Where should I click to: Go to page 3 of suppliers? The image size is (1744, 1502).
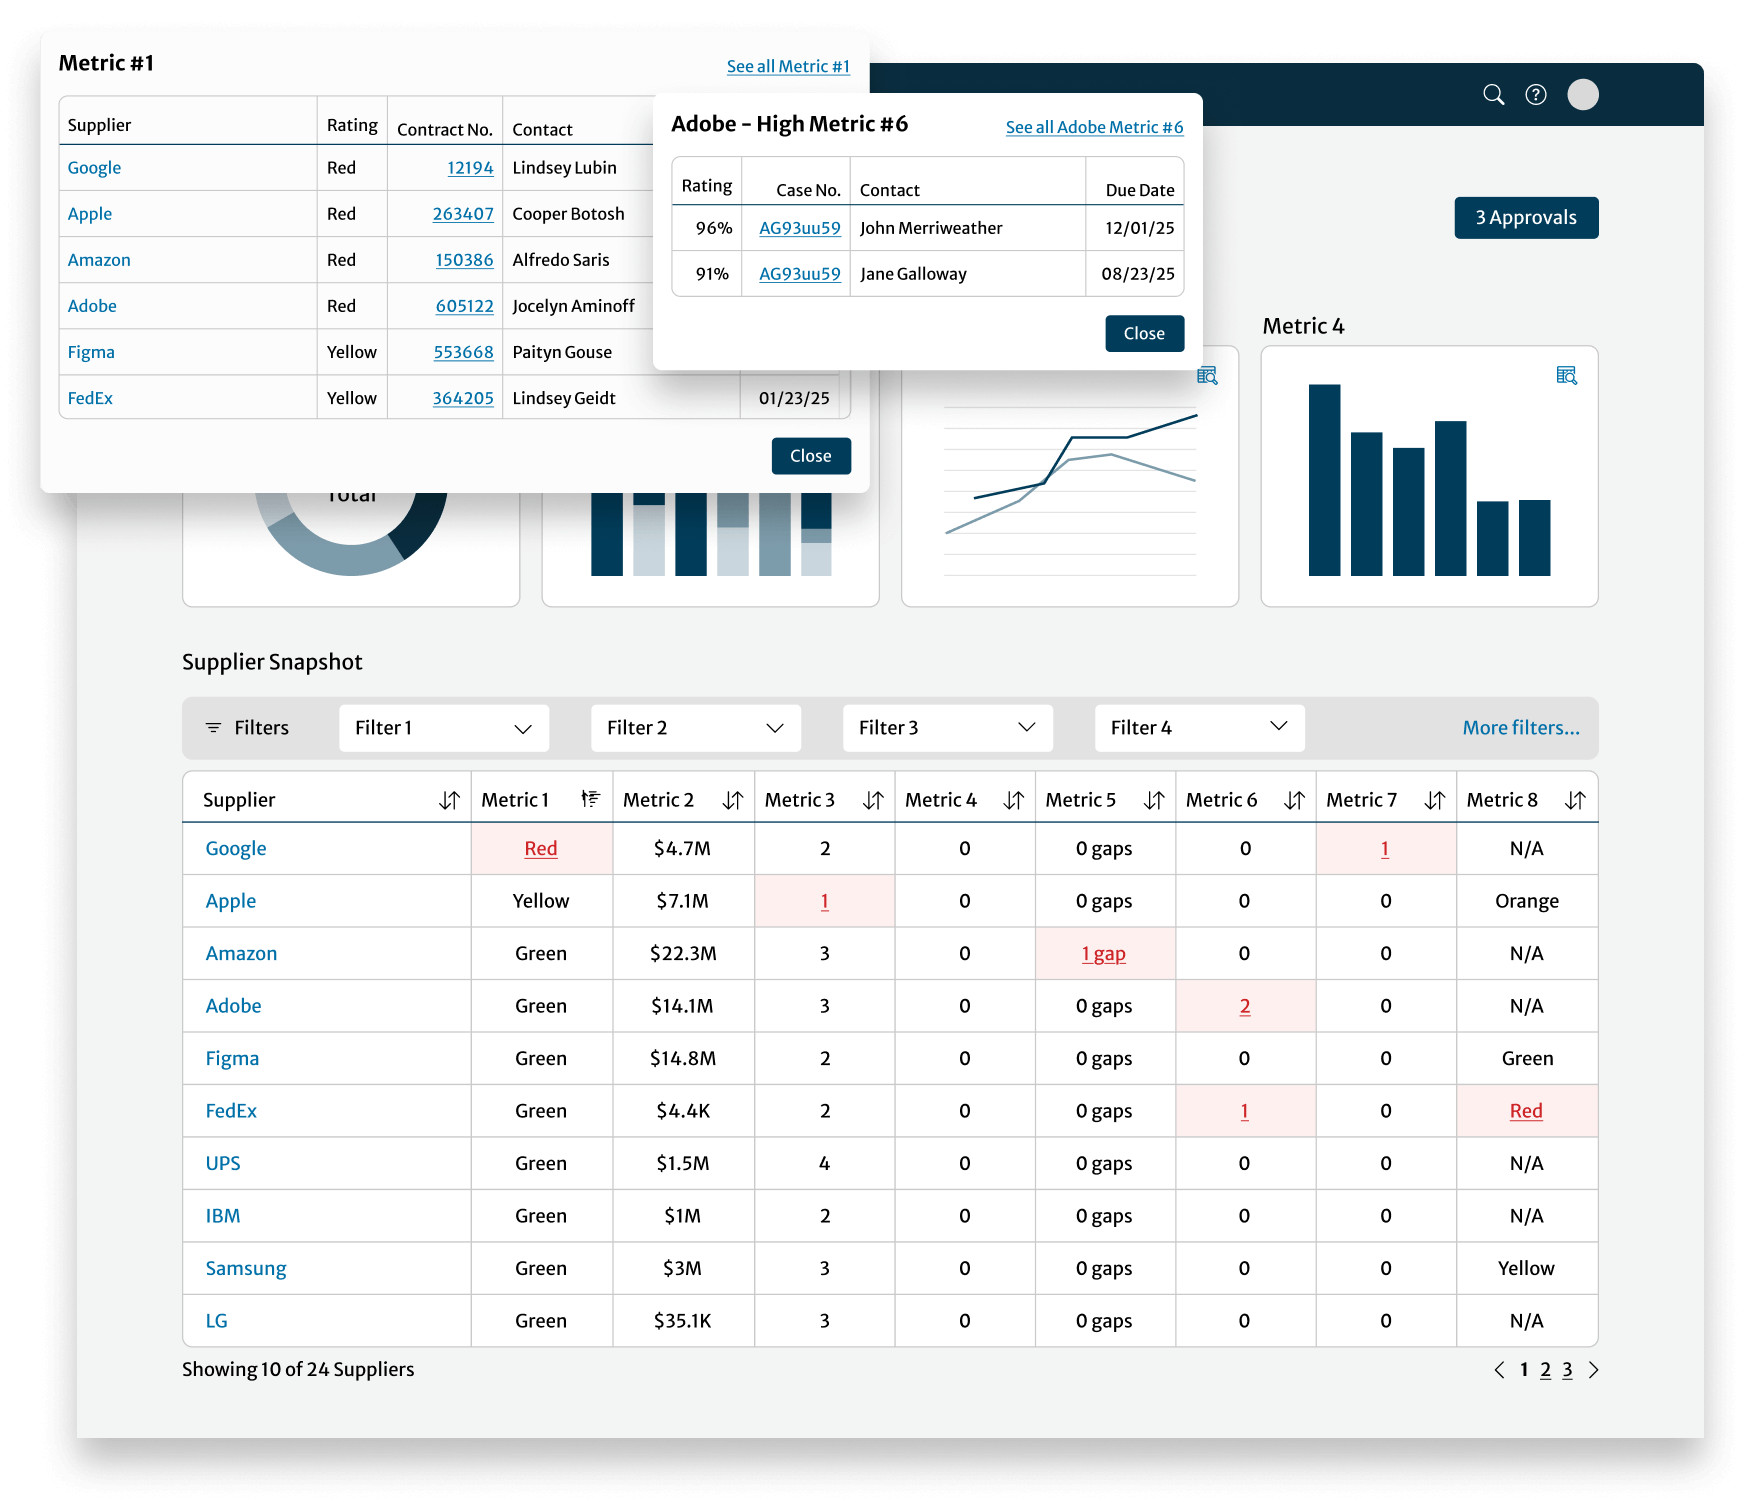pyautogui.click(x=1567, y=1370)
